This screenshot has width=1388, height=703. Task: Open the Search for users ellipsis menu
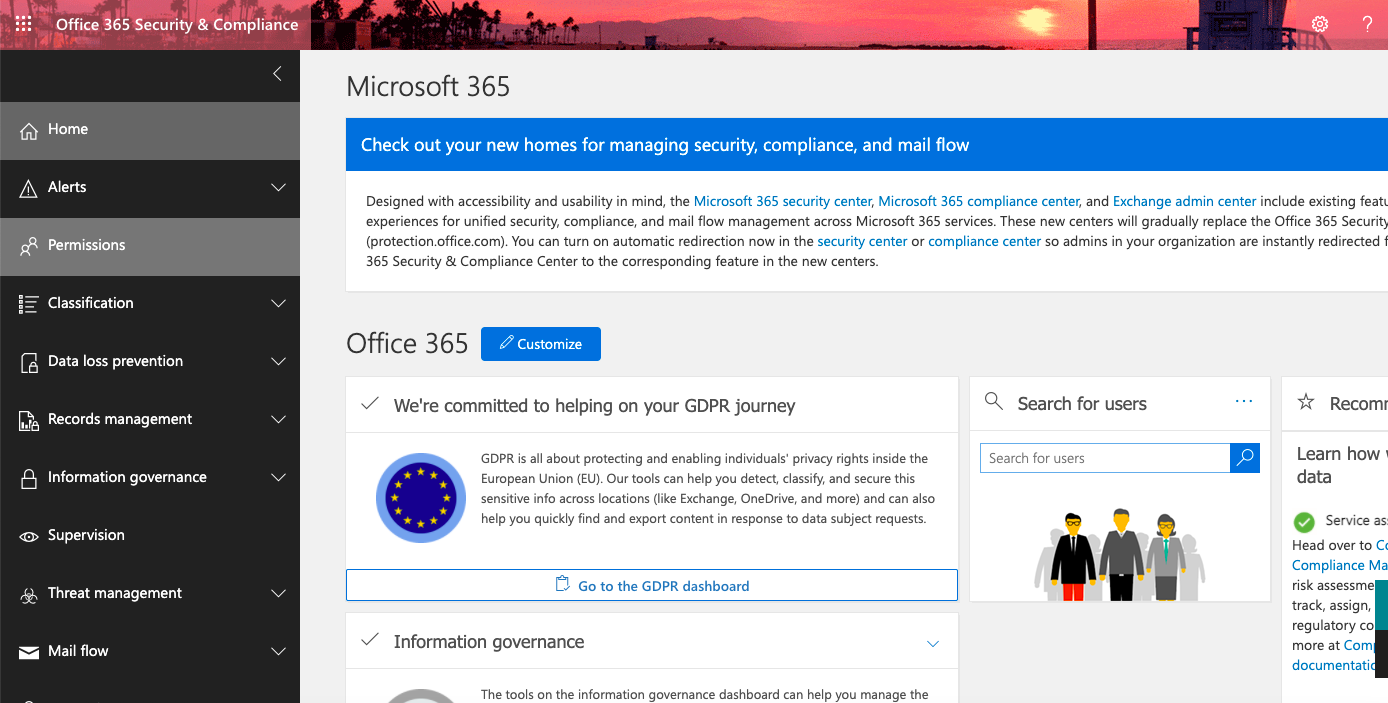[x=1244, y=402]
